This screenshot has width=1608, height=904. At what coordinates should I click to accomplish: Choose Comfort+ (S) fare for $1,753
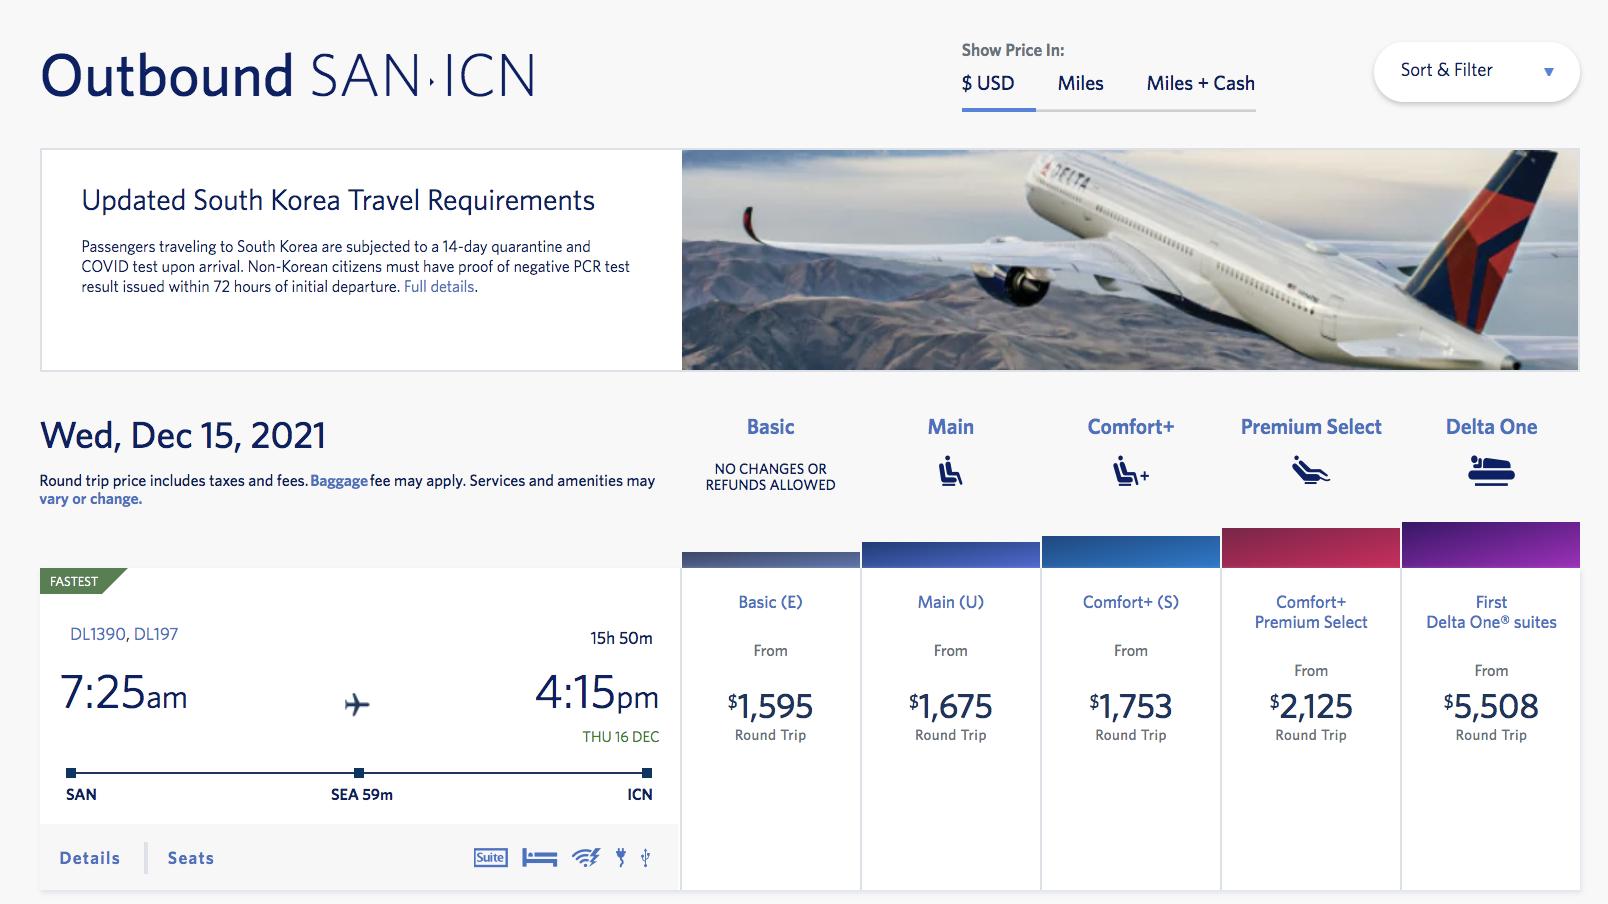(1131, 728)
